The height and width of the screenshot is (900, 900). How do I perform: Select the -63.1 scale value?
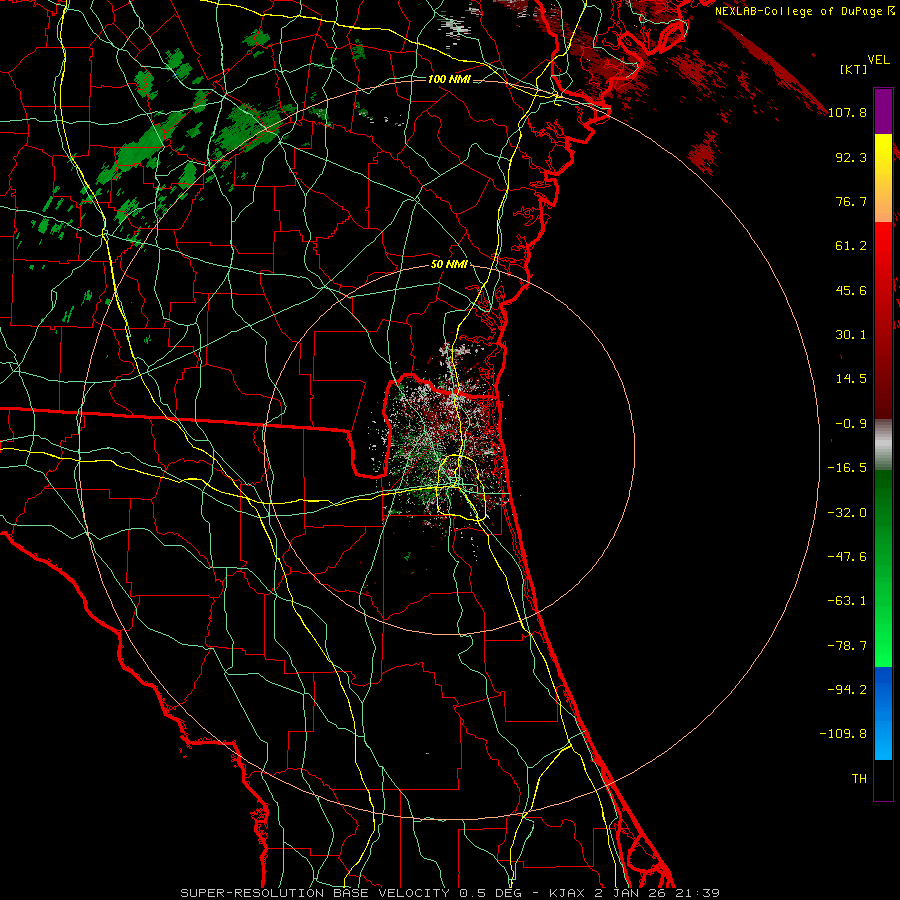(847, 601)
